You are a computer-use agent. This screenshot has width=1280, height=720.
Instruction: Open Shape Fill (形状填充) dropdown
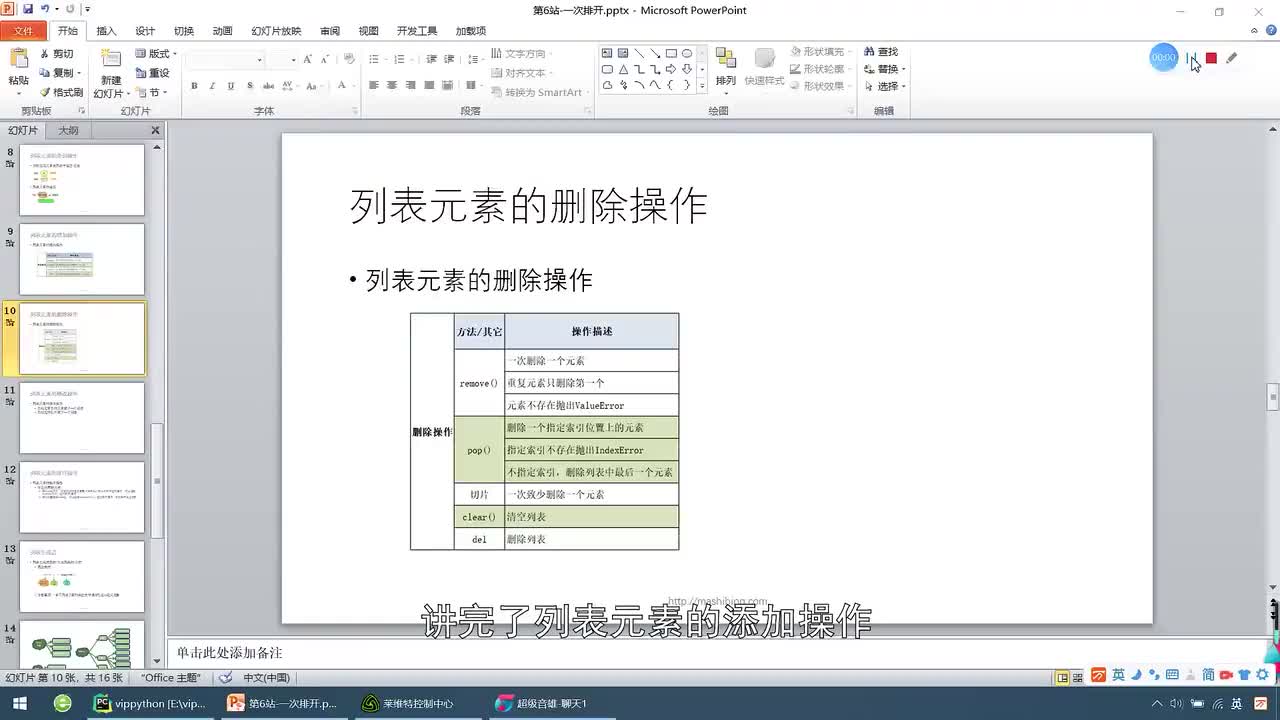[820, 52]
